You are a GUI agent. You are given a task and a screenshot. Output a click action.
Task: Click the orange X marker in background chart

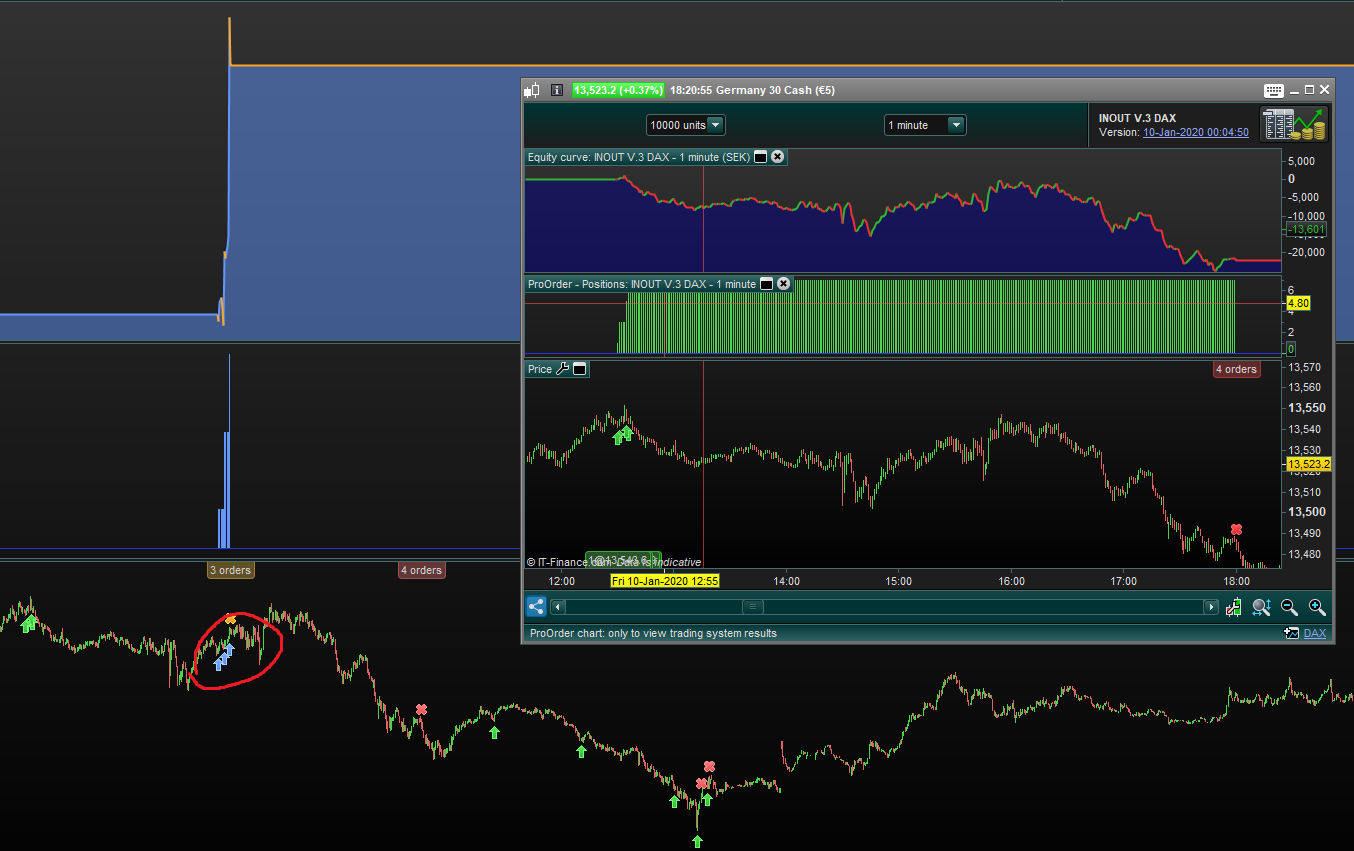[x=231, y=619]
